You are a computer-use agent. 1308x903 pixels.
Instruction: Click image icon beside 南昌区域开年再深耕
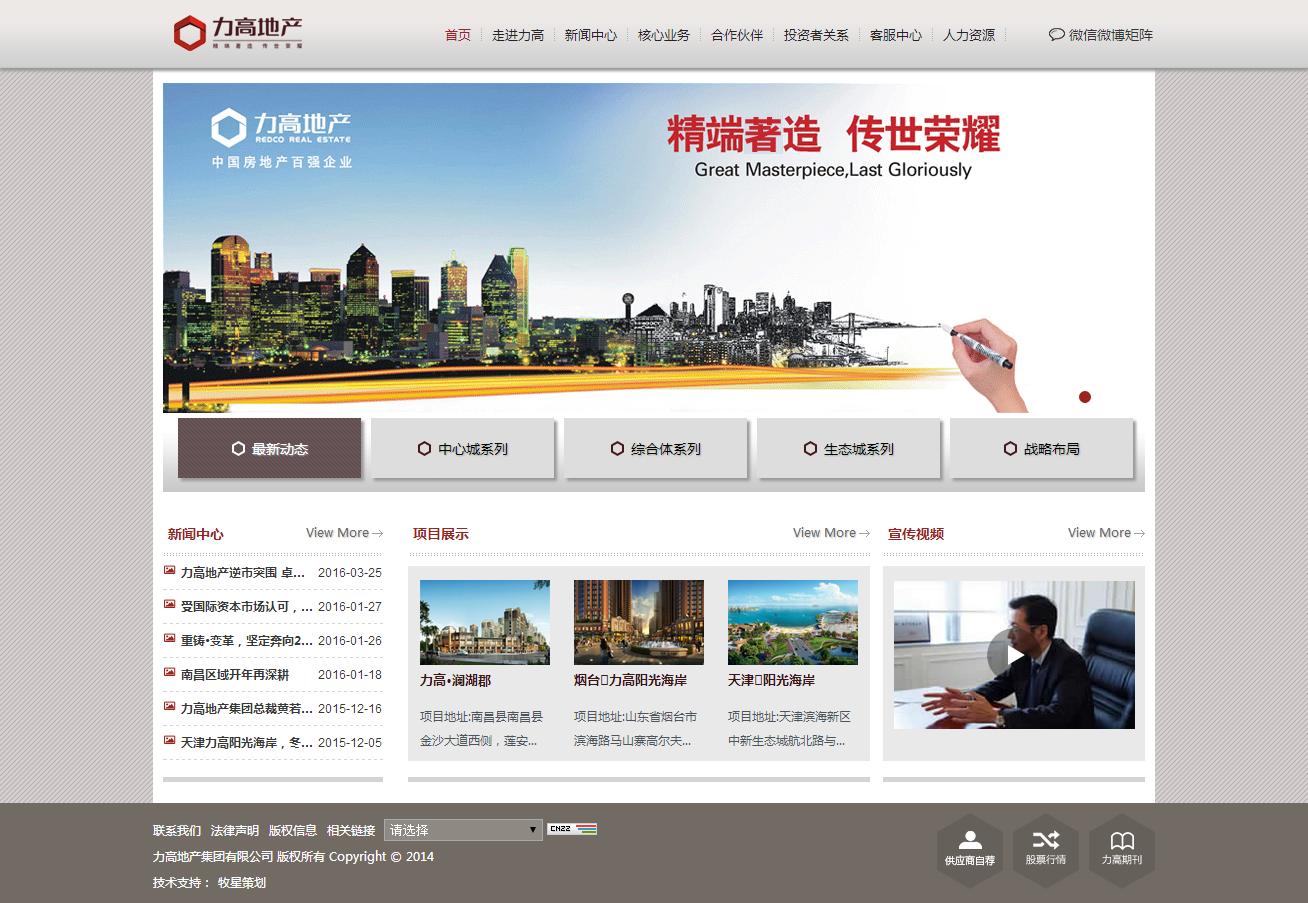tap(170, 673)
